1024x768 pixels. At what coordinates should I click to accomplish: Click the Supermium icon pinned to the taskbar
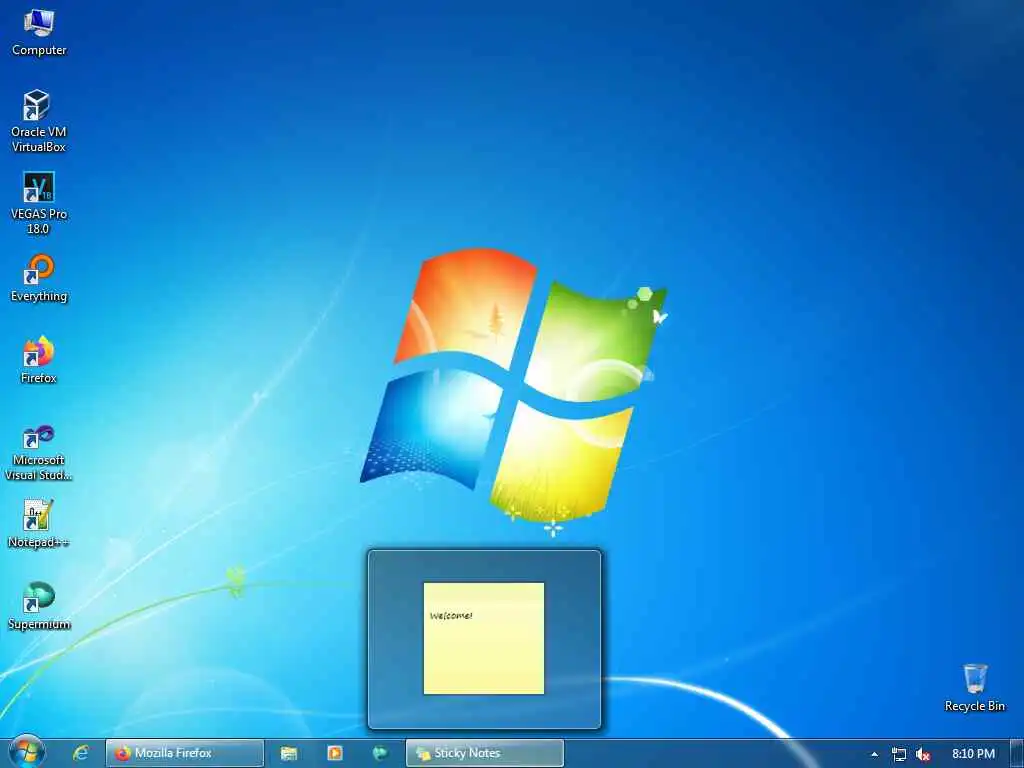(x=380, y=754)
